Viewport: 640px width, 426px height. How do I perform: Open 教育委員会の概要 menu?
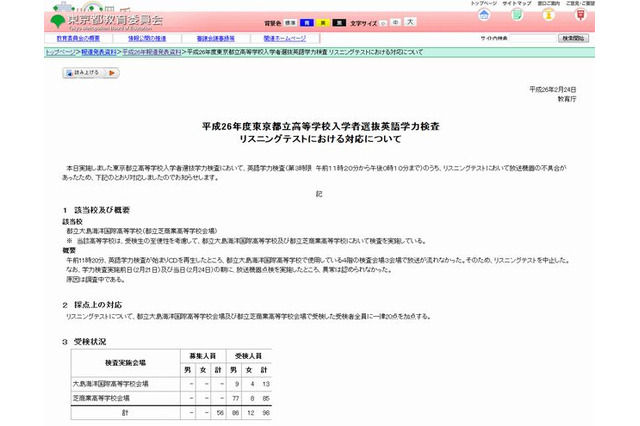tap(78, 38)
